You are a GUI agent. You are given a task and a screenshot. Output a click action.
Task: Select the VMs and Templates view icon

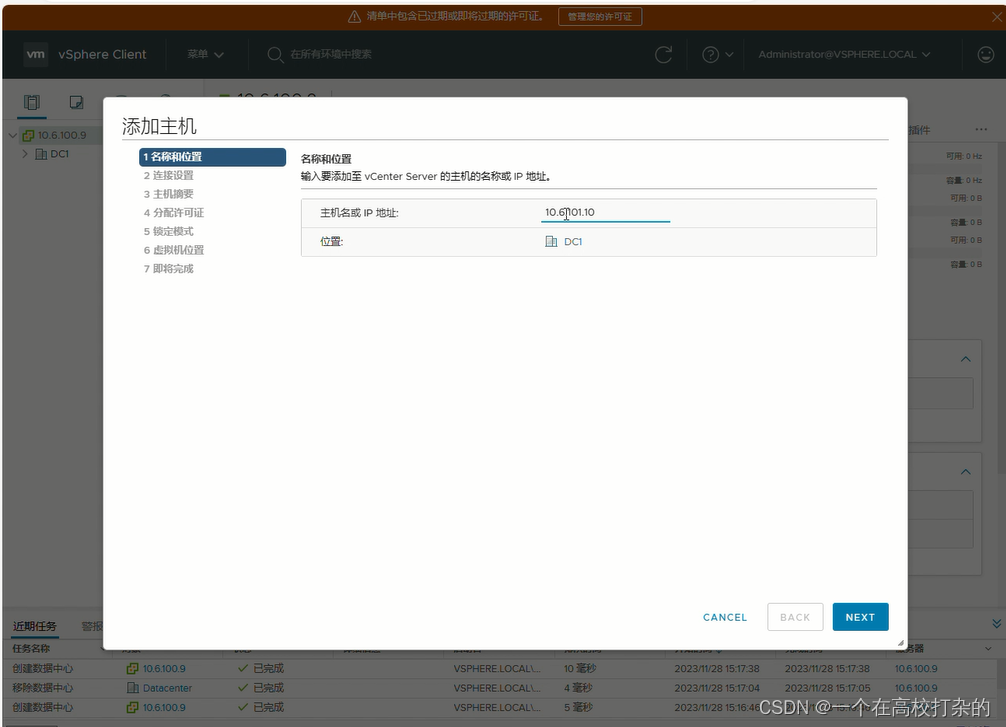pyautogui.click(x=76, y=102)
